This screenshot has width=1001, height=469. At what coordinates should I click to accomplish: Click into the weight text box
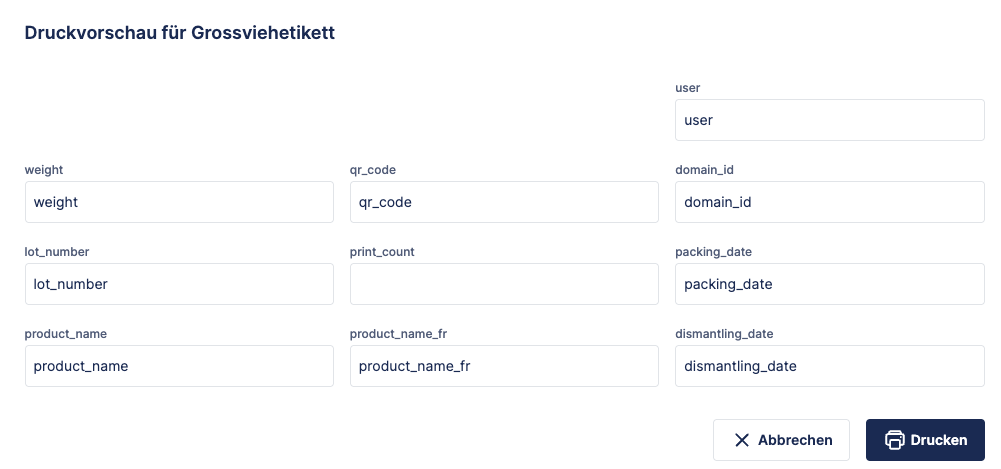[x=179, y=202]
